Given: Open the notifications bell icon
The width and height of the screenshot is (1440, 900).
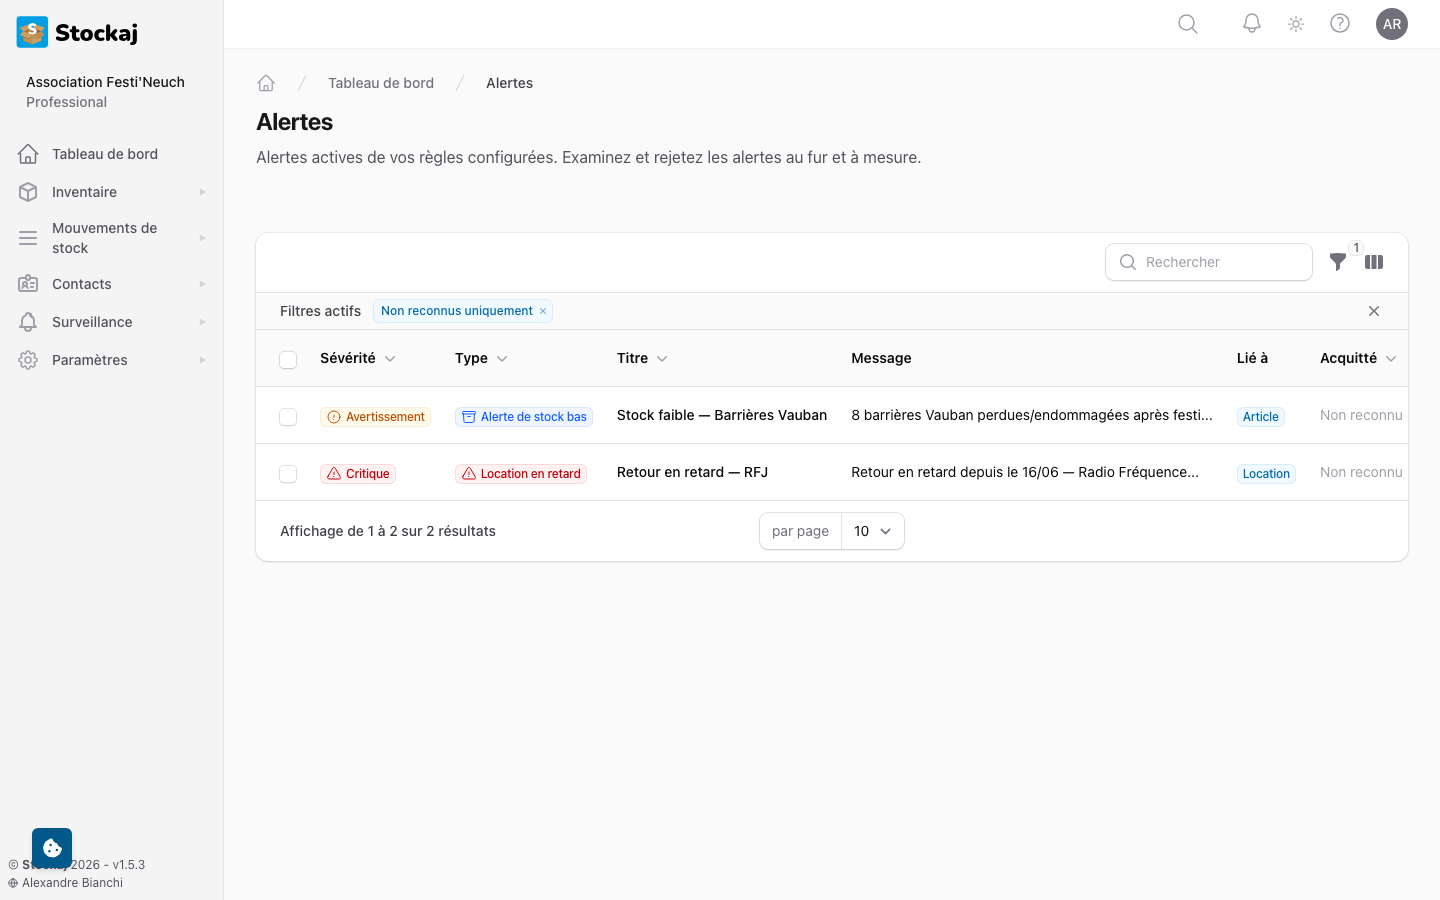Looking at the screenshot, I should [x=1252, y=24].
